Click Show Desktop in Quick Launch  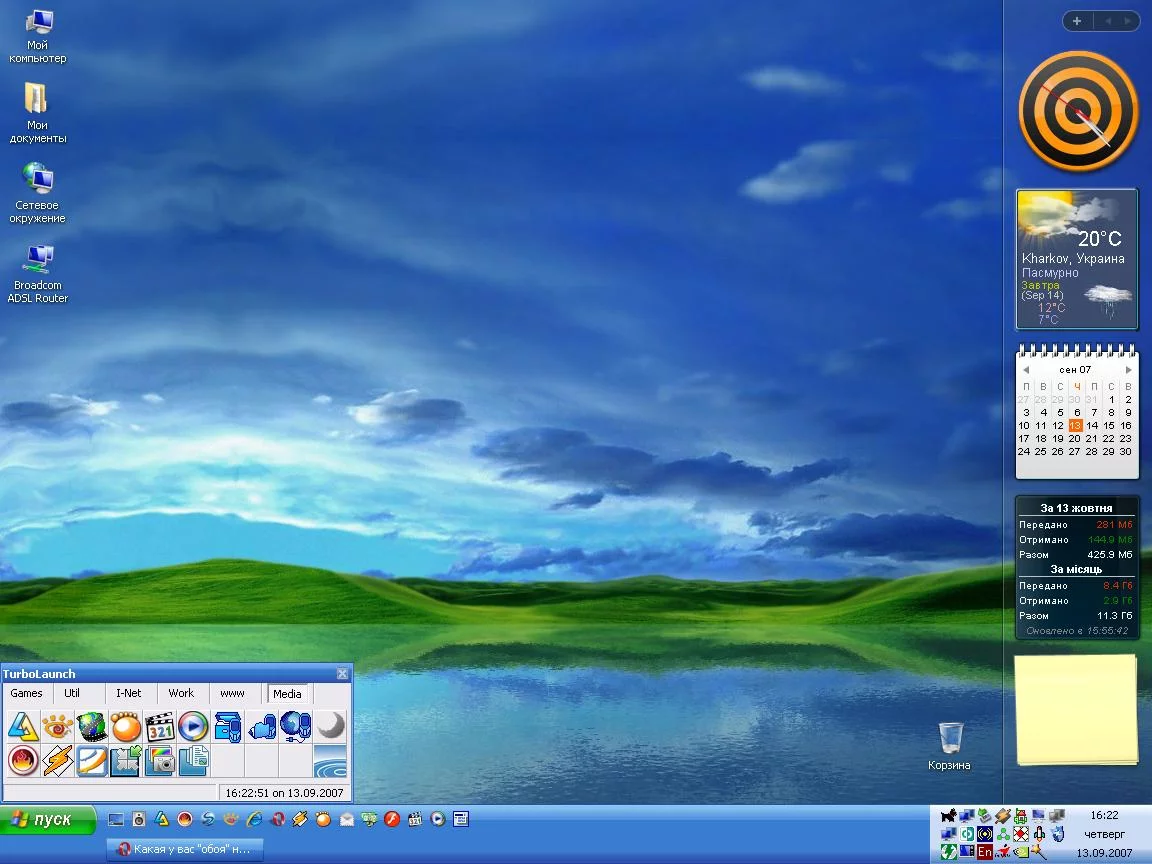pyautogui.click(x=115, y=819)
